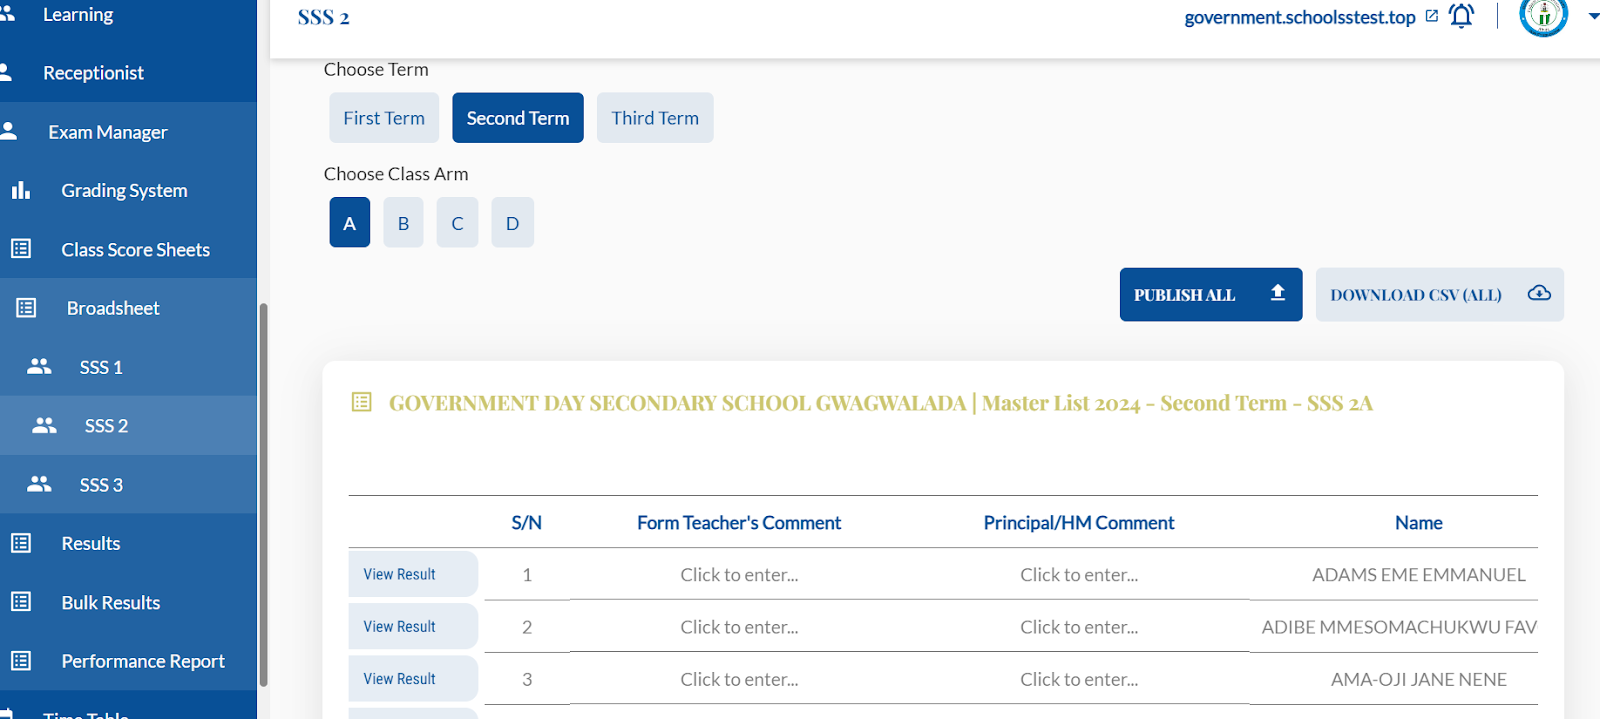The height and width of the screenshot is (719, 1600).
Task: Choose class arm C
Action: click(x=457, y=222)
